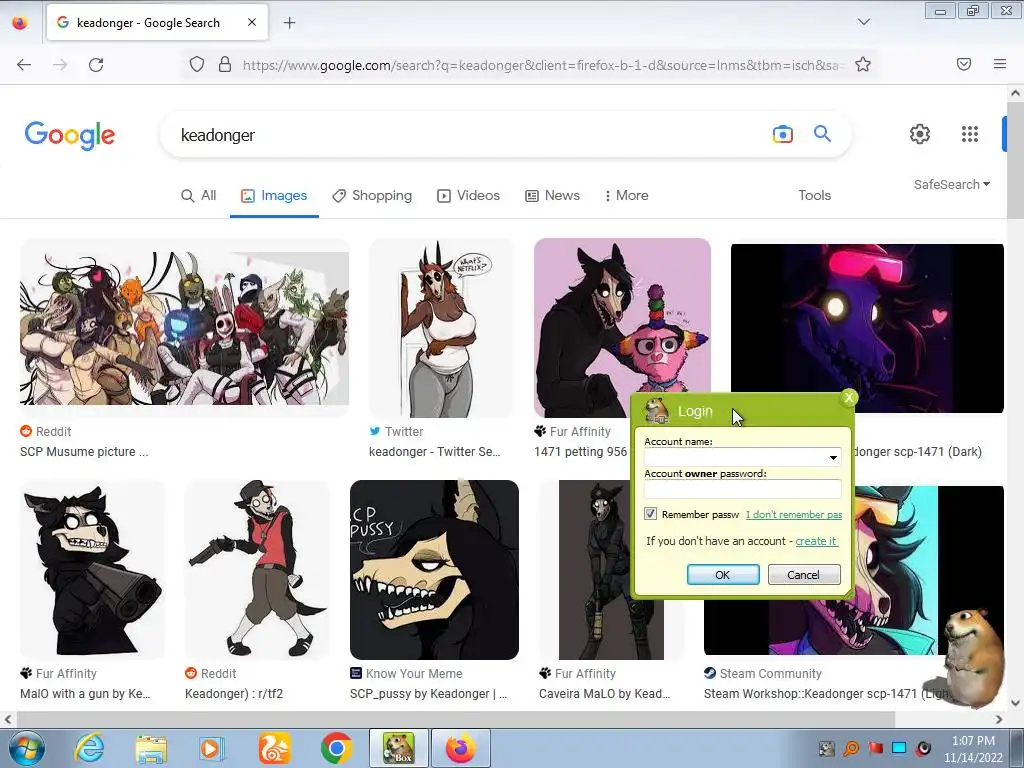Launch Internet Explorer from the taskbar
The image size is (1024, 768).
click(88, 748)
